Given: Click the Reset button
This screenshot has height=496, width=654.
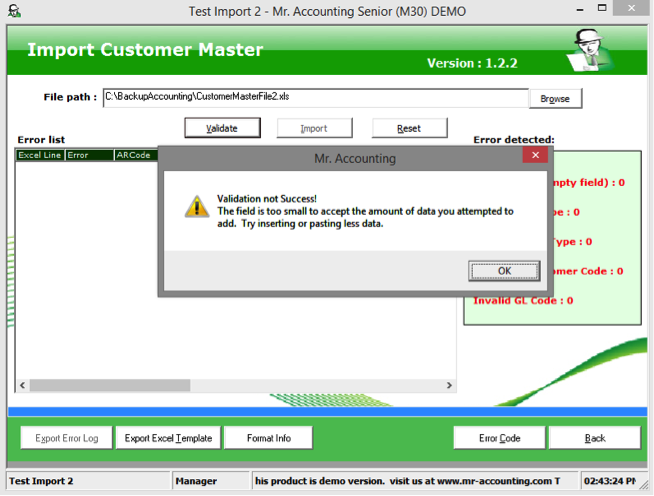Looking at the screenshot, I should coord(410,128).
